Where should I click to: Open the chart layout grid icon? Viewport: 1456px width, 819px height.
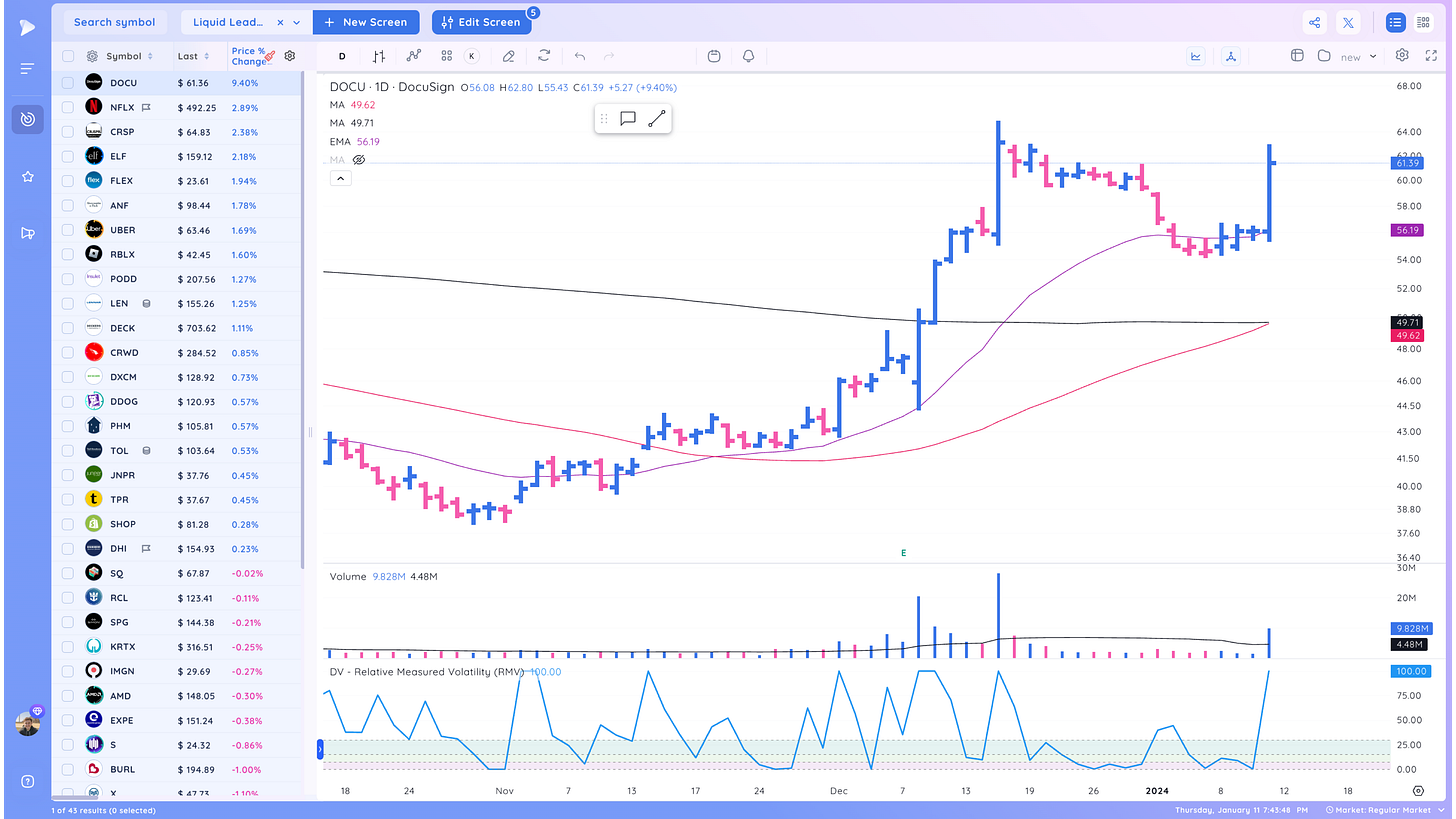[1297, 56]
